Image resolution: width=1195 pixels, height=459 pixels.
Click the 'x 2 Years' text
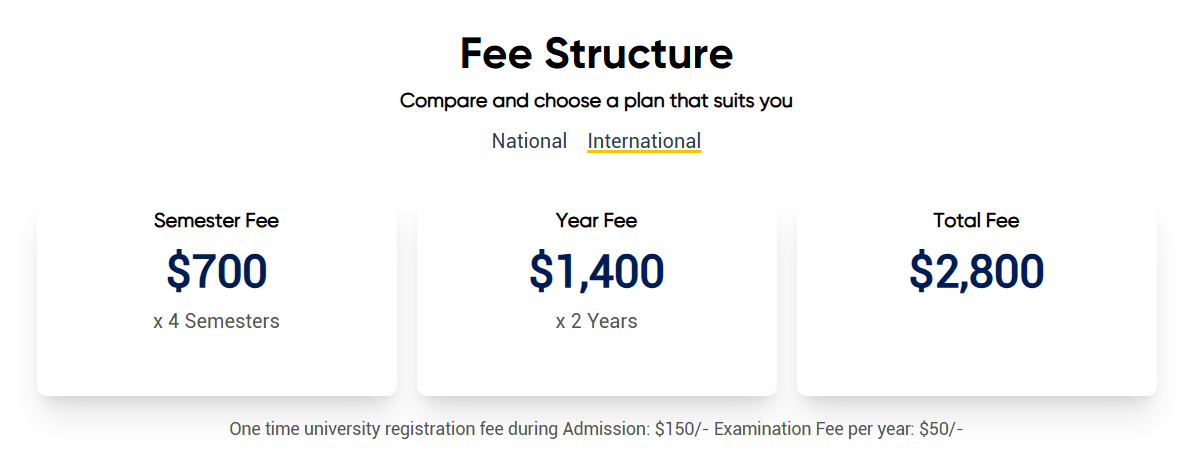point(596,321)
